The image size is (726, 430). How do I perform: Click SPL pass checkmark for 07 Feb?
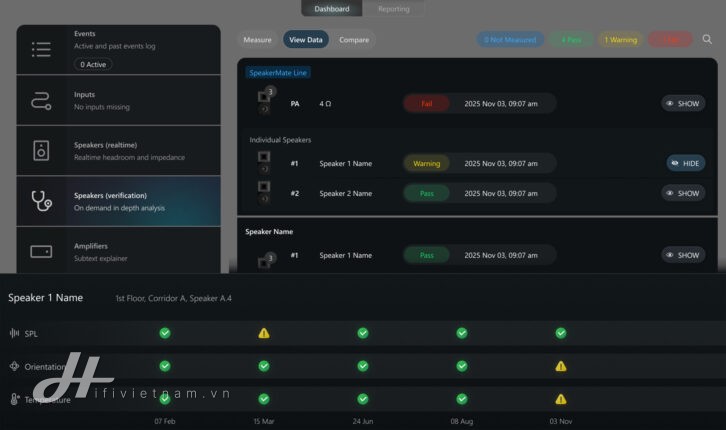(x=165, y=333)
